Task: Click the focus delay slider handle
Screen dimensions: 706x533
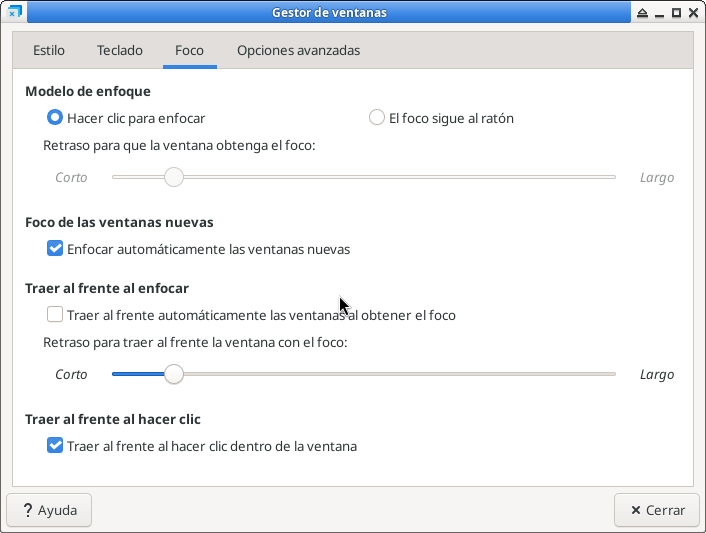Action: point(174,177)
